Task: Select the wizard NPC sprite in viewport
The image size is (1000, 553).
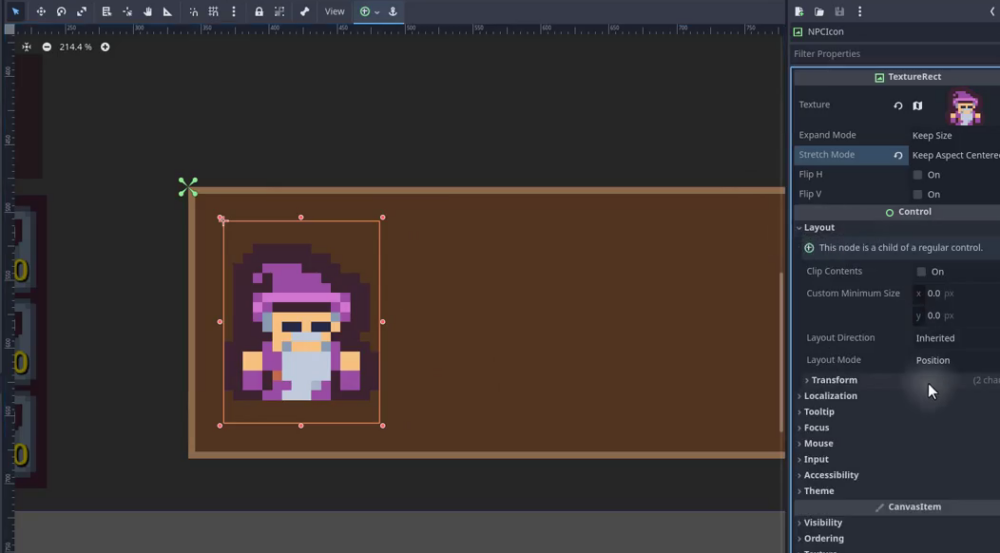Action: pos(301,322)
